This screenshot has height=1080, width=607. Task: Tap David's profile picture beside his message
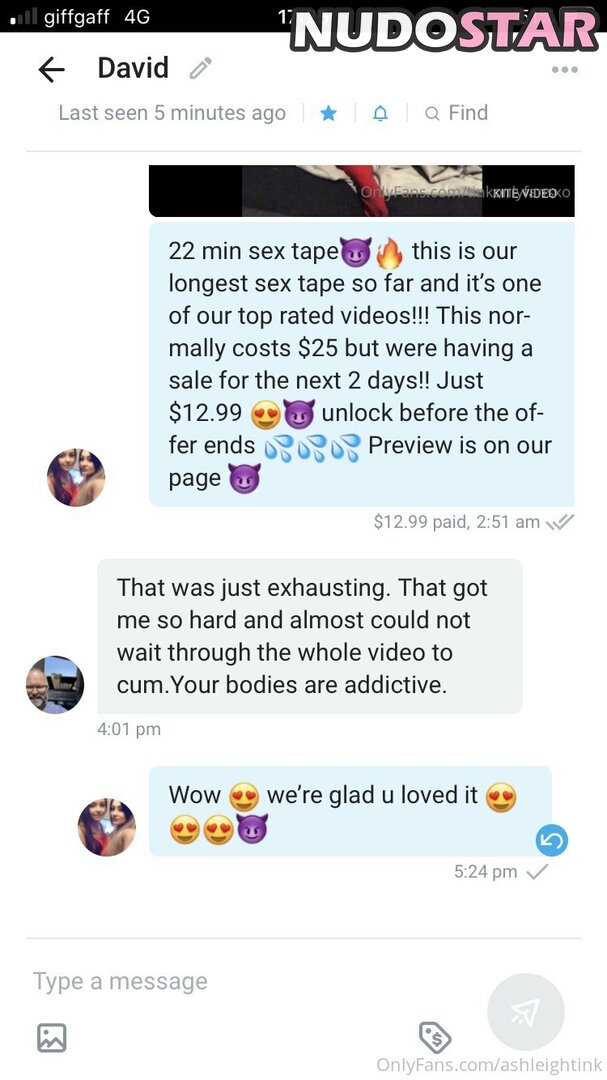point(55,684)
